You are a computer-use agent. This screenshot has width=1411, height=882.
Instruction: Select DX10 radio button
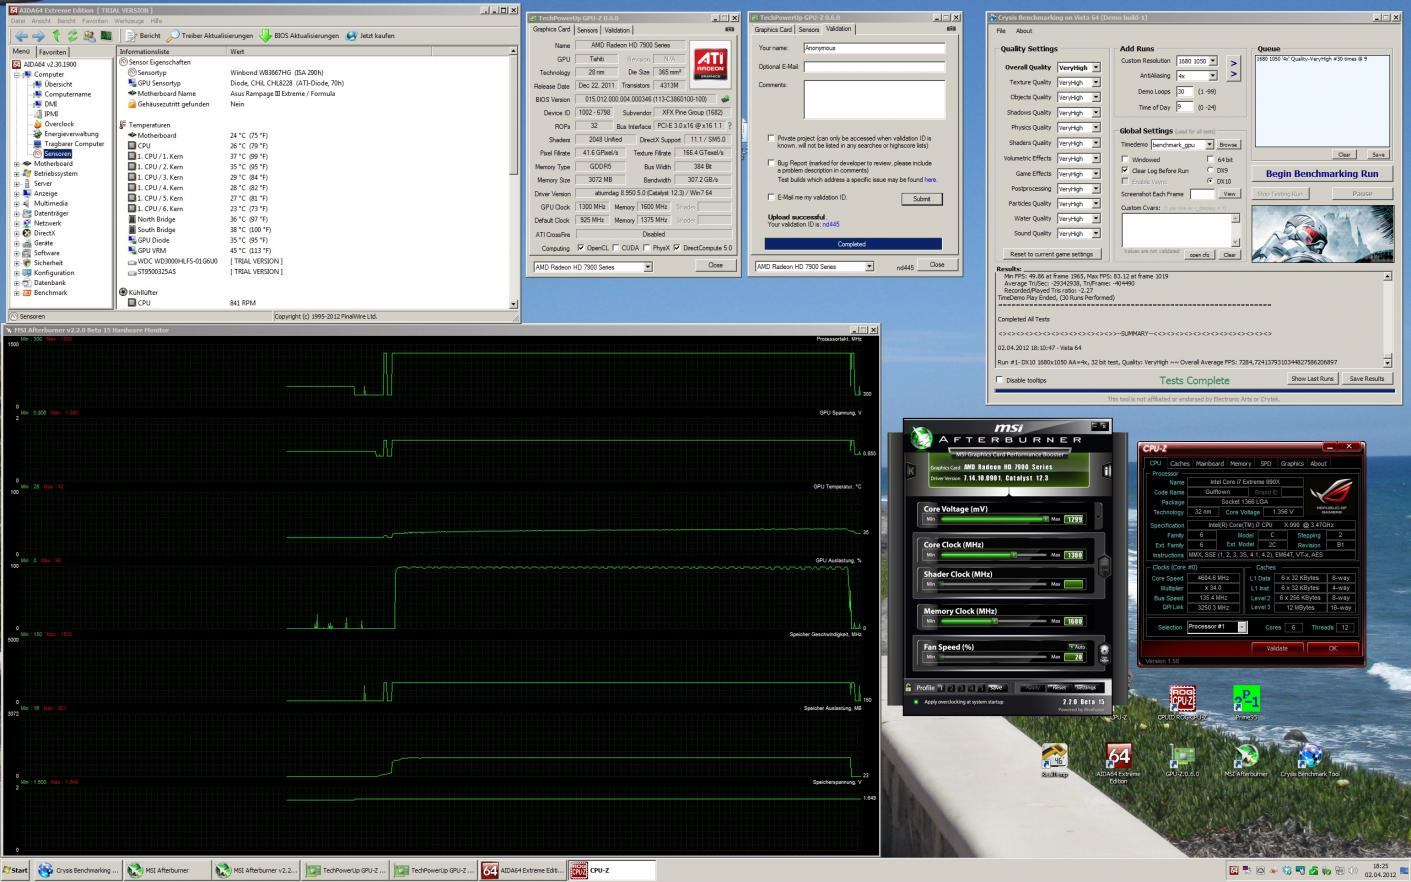pyautogui.click(x=1211, y=181)
